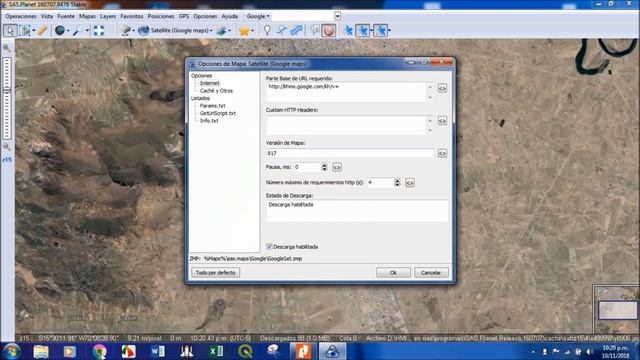Image resolution: width=640 pixels, height=360 pixels.
Task: Click restore button beside Custom HTTP Headers
Action: pos(442,121)
